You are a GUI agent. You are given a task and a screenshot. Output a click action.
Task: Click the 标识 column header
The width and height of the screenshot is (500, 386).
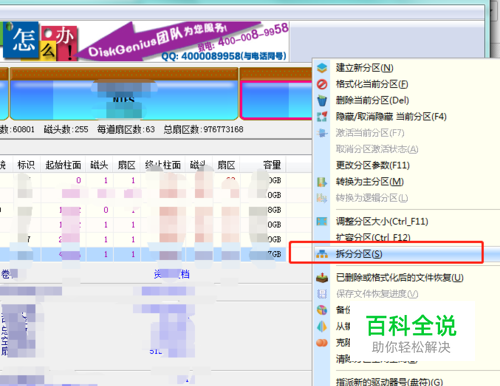click(26, 165)
